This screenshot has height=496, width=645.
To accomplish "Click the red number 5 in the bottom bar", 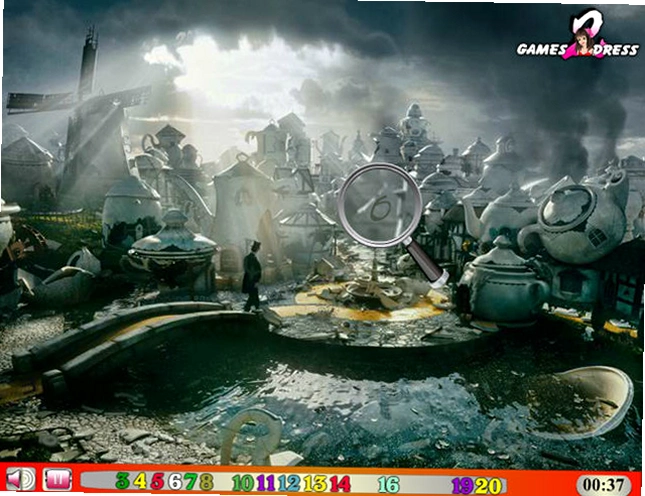I will 157,481.
